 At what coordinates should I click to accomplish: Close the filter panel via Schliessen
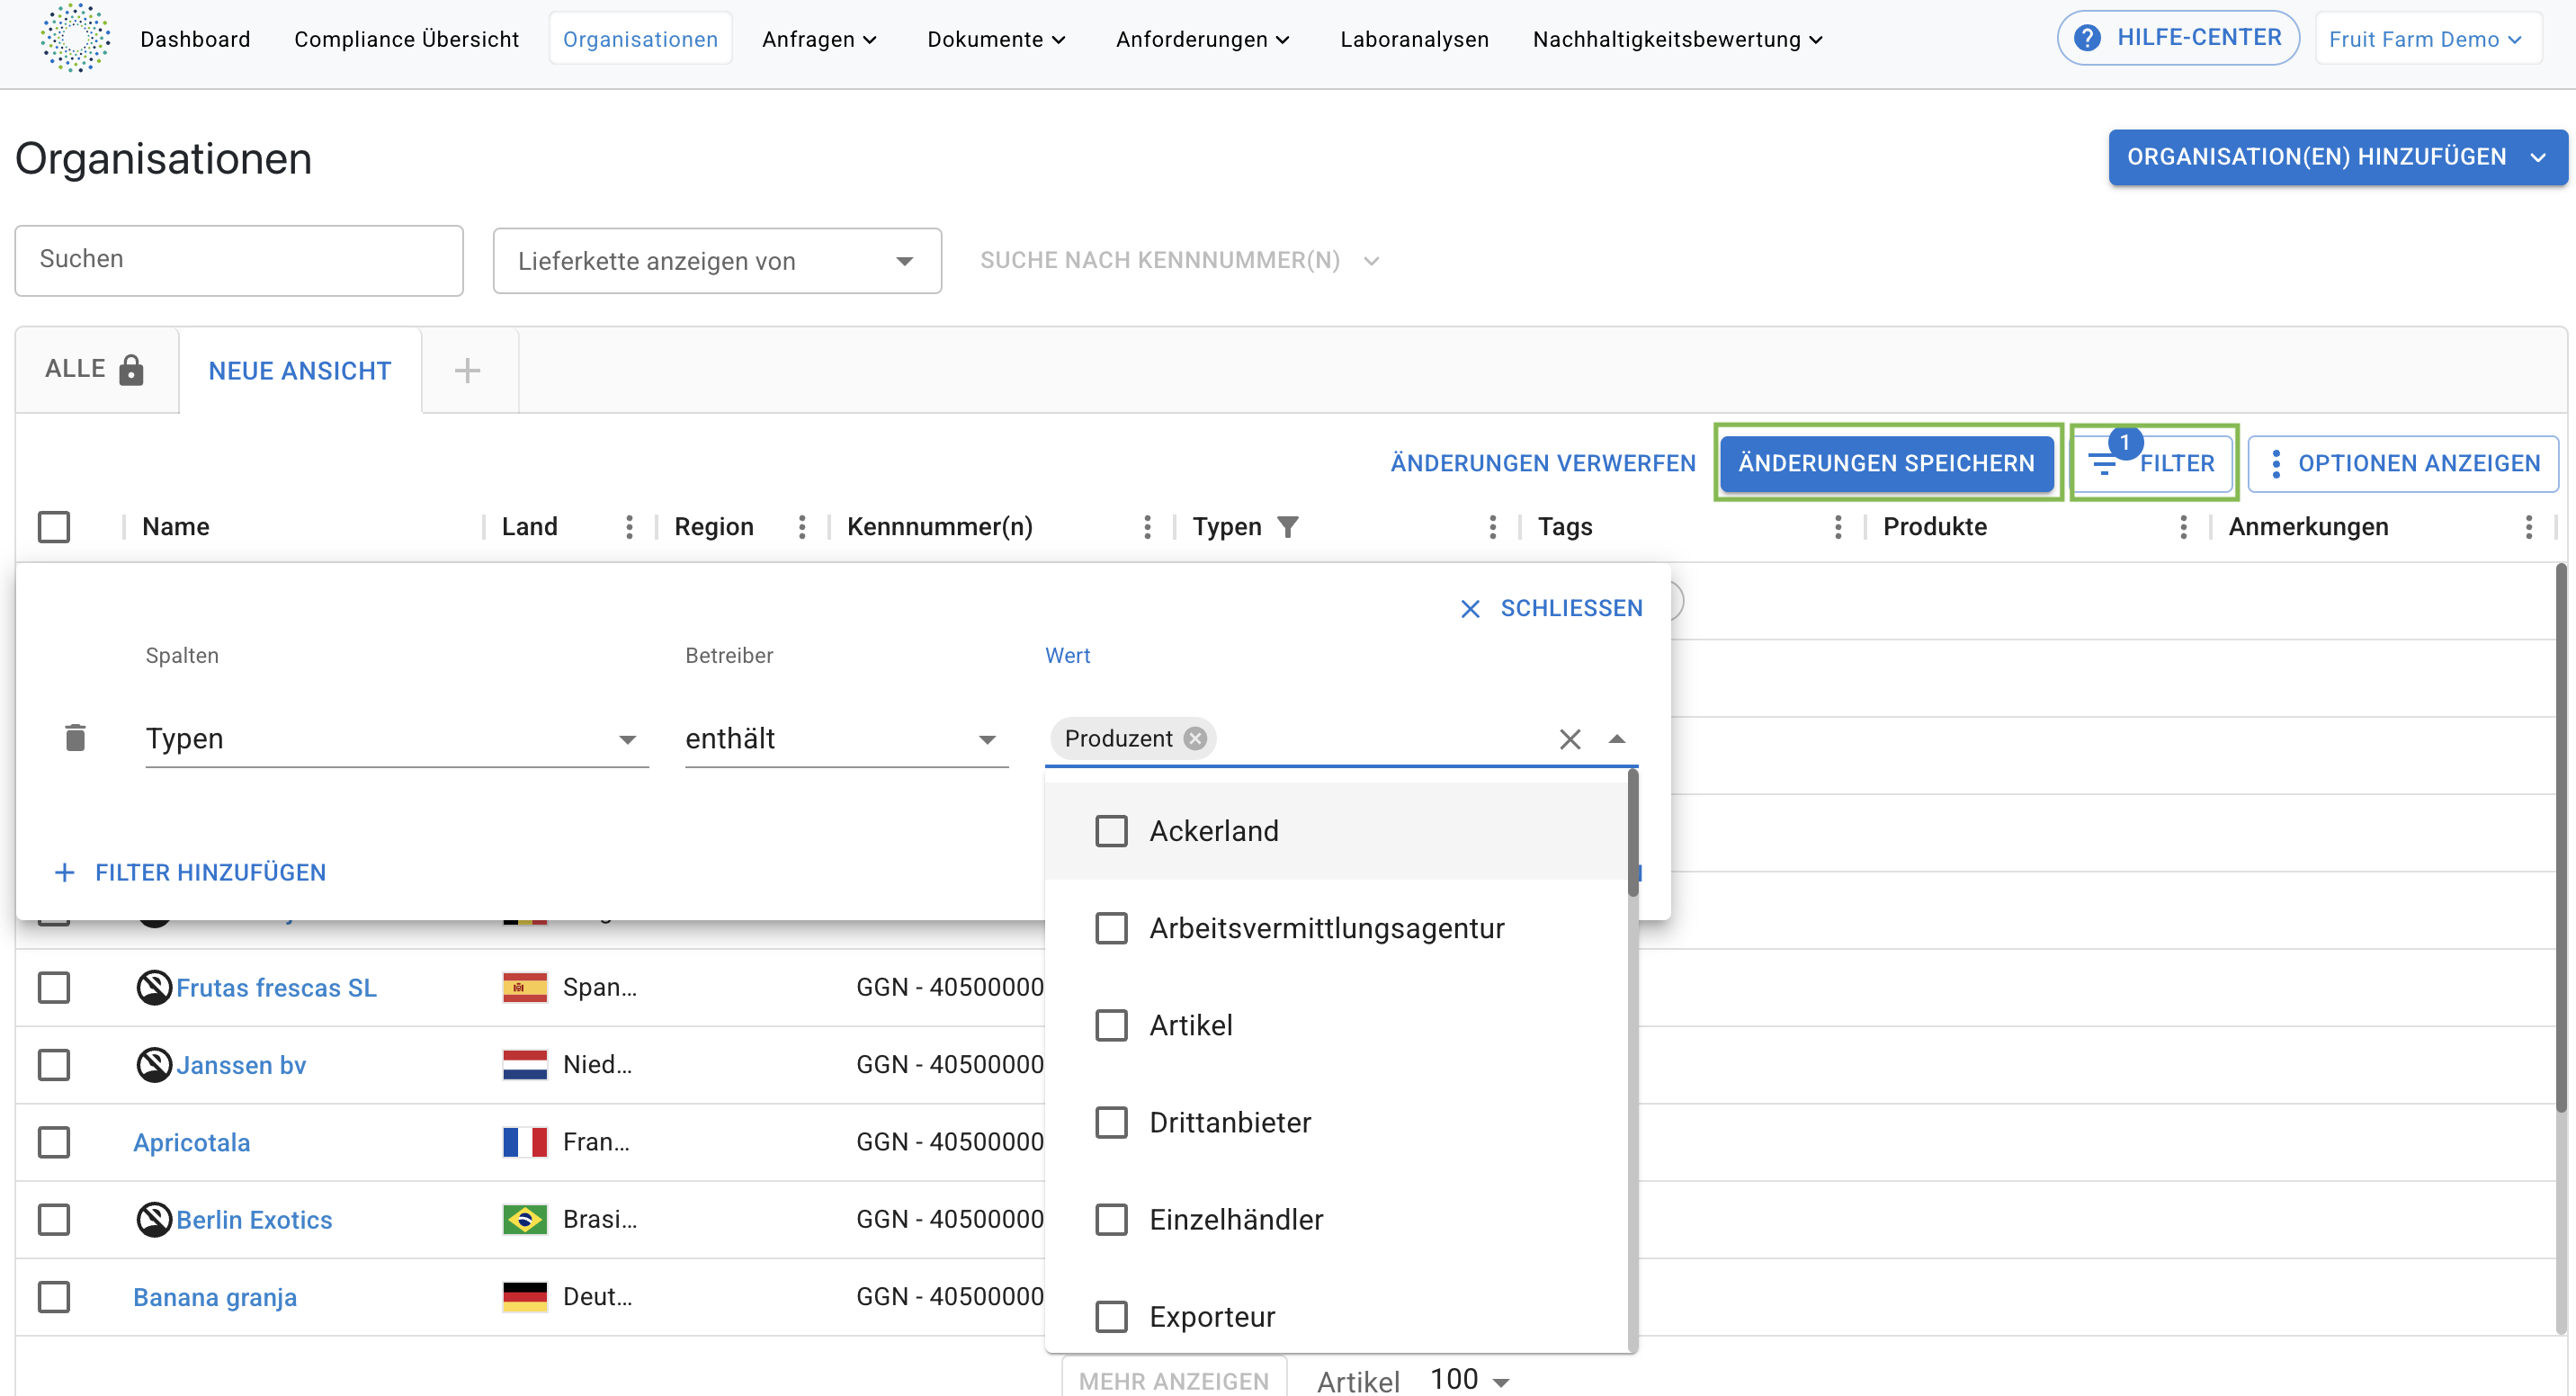tap(1551, 608)
